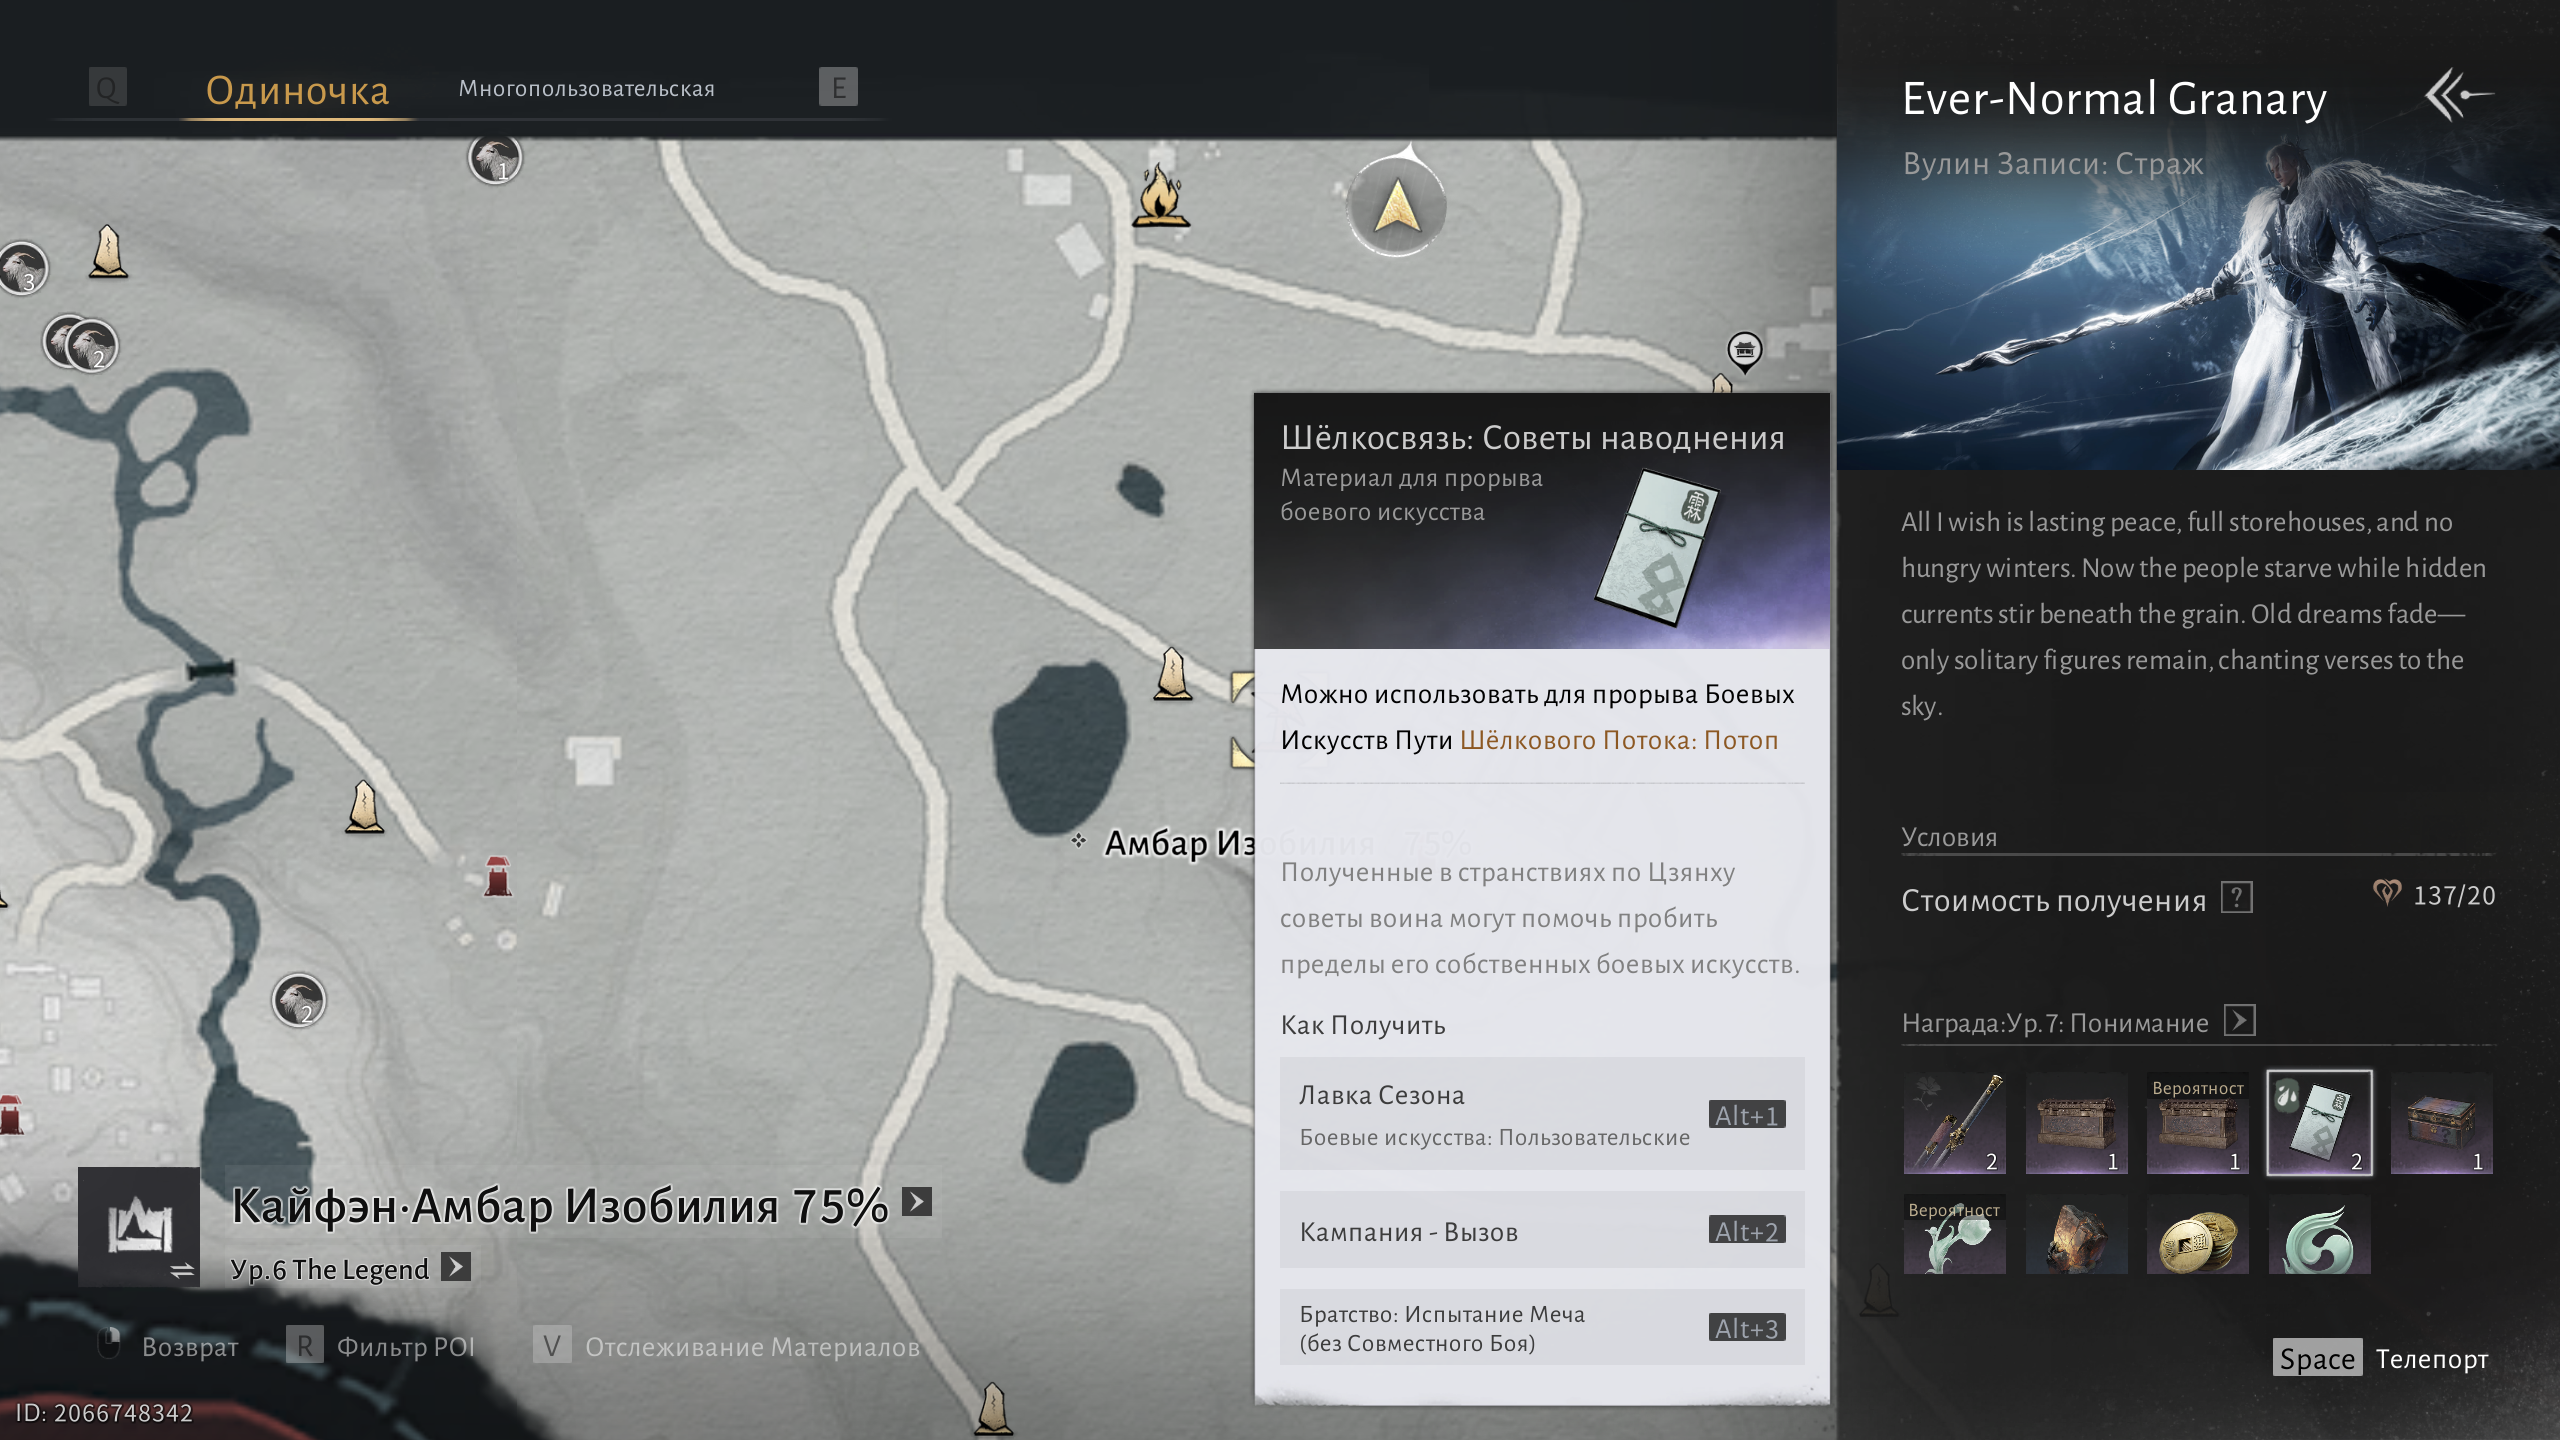Screen dimensions: 2560x1440
Task: Expand Награда Ур.7 Понимание arrow
Action: tap(2239, 1021)
